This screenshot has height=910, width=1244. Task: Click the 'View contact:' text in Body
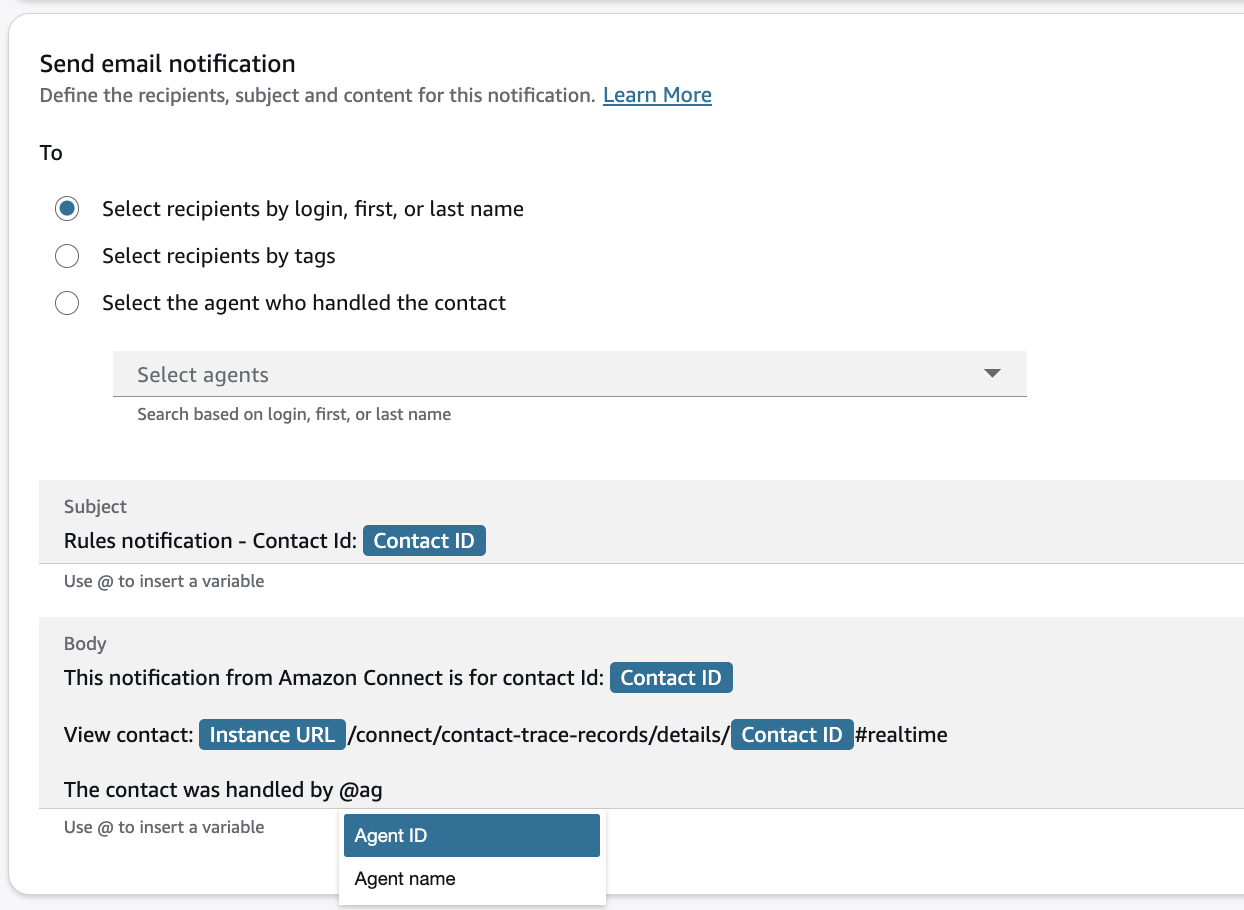tap(128, 735)
